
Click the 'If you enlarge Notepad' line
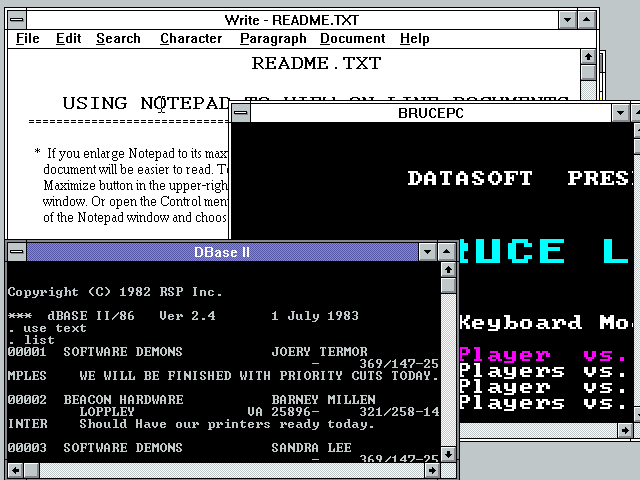click(x=137, y=153)
